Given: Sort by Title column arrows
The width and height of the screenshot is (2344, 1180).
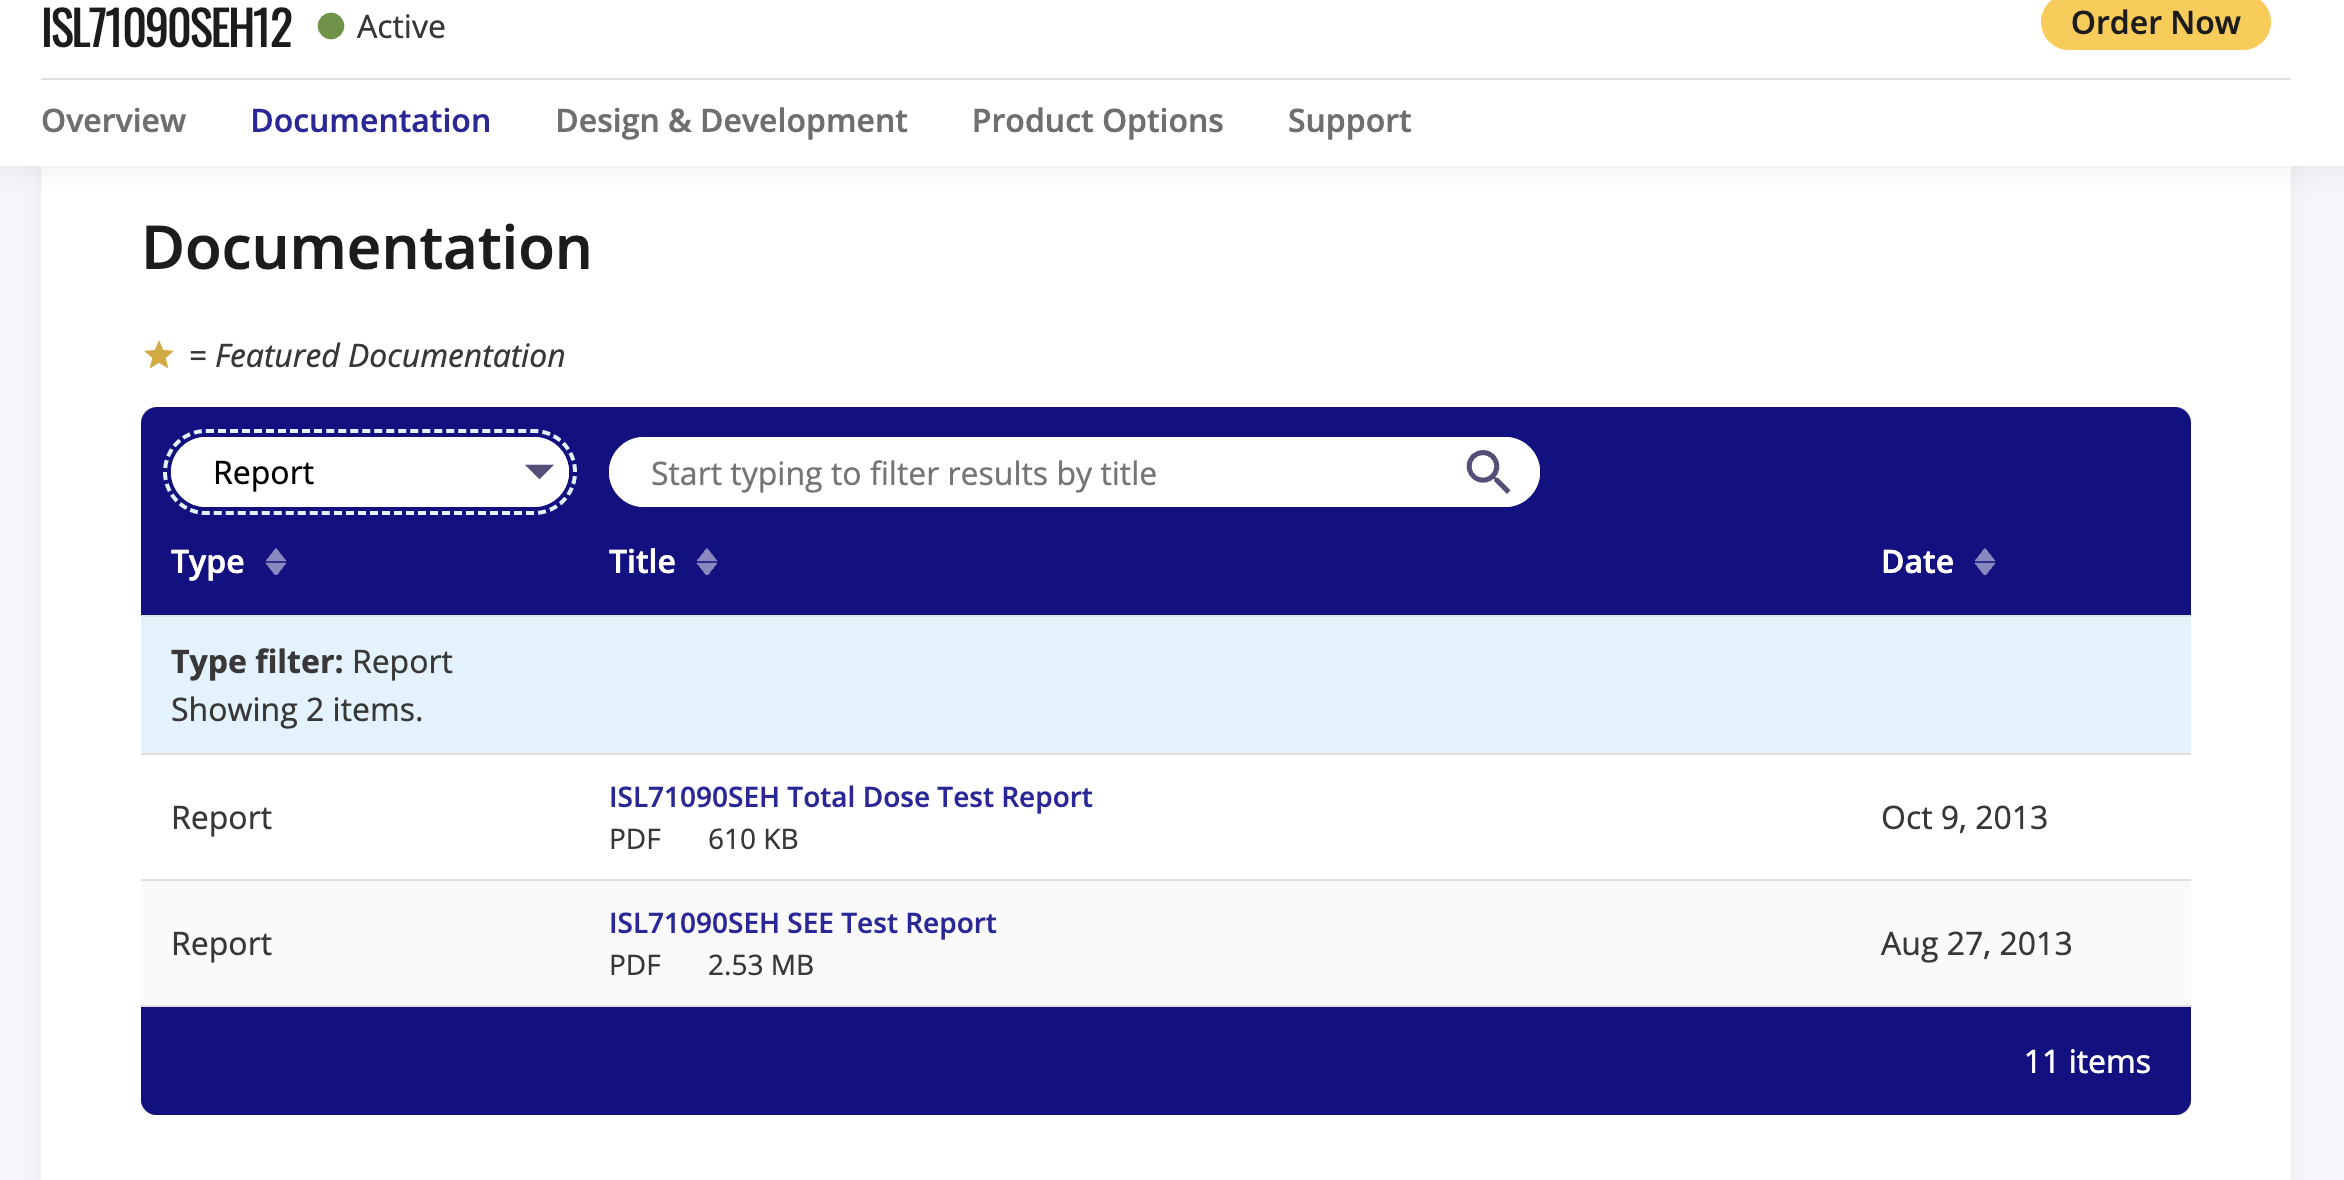Looking at the screenshot, I should (x=707, y=562).
